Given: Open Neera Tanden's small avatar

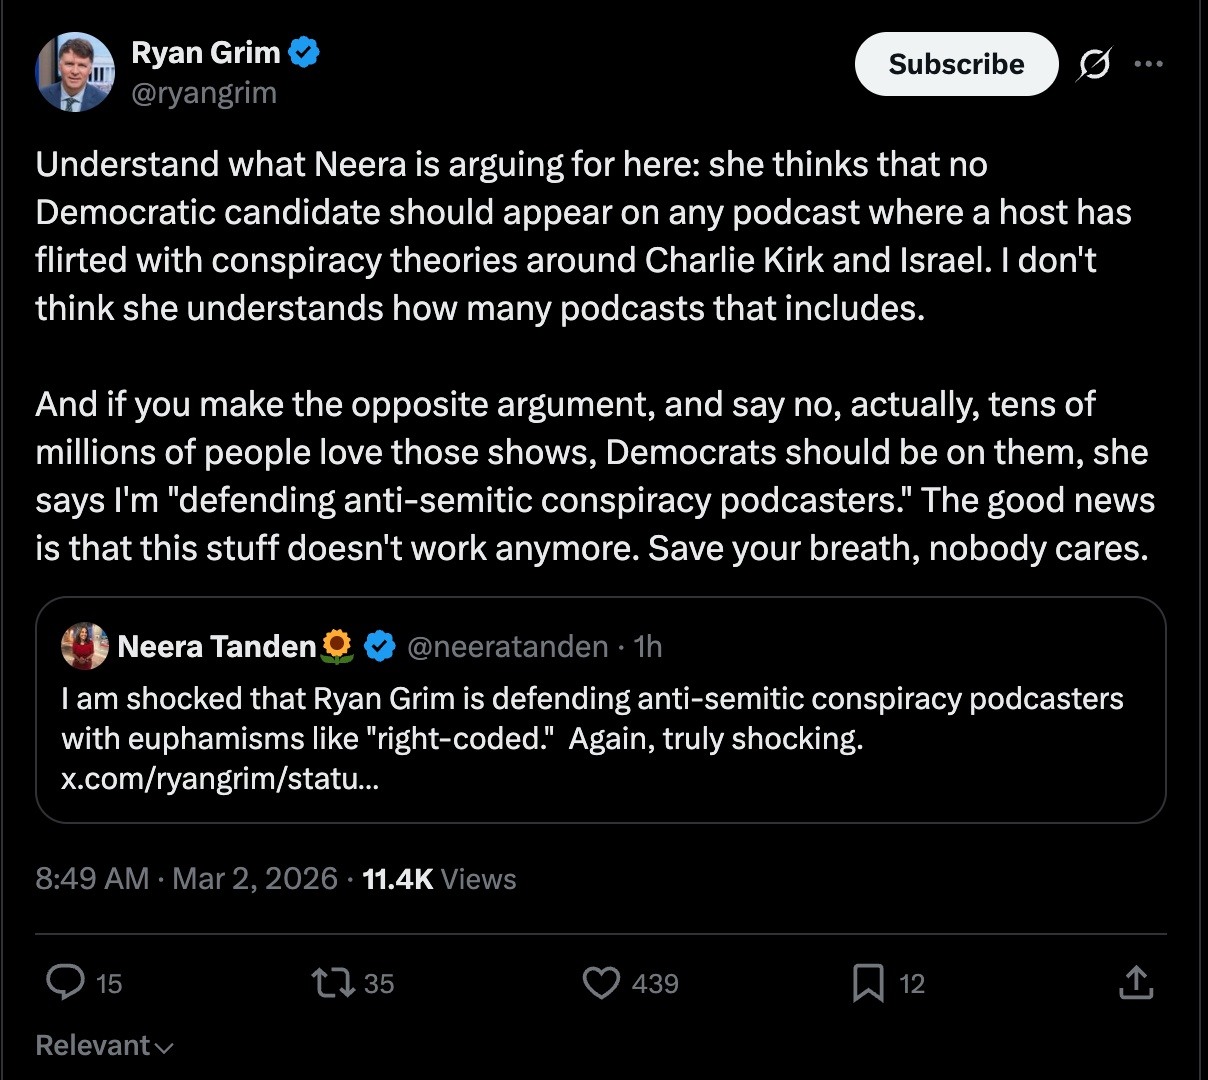Looking at the screenshot, I should coord(85,646).
